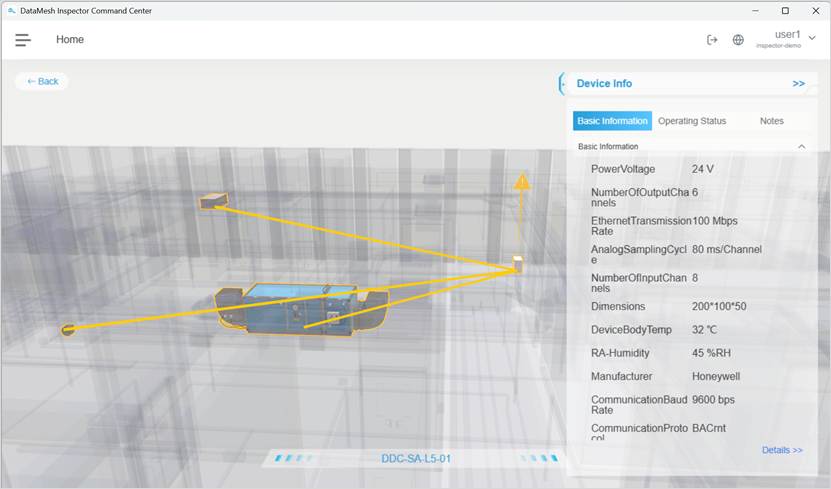
Task: Collapse Device Info panel with double arrows
Action: (x=798, y=84)
